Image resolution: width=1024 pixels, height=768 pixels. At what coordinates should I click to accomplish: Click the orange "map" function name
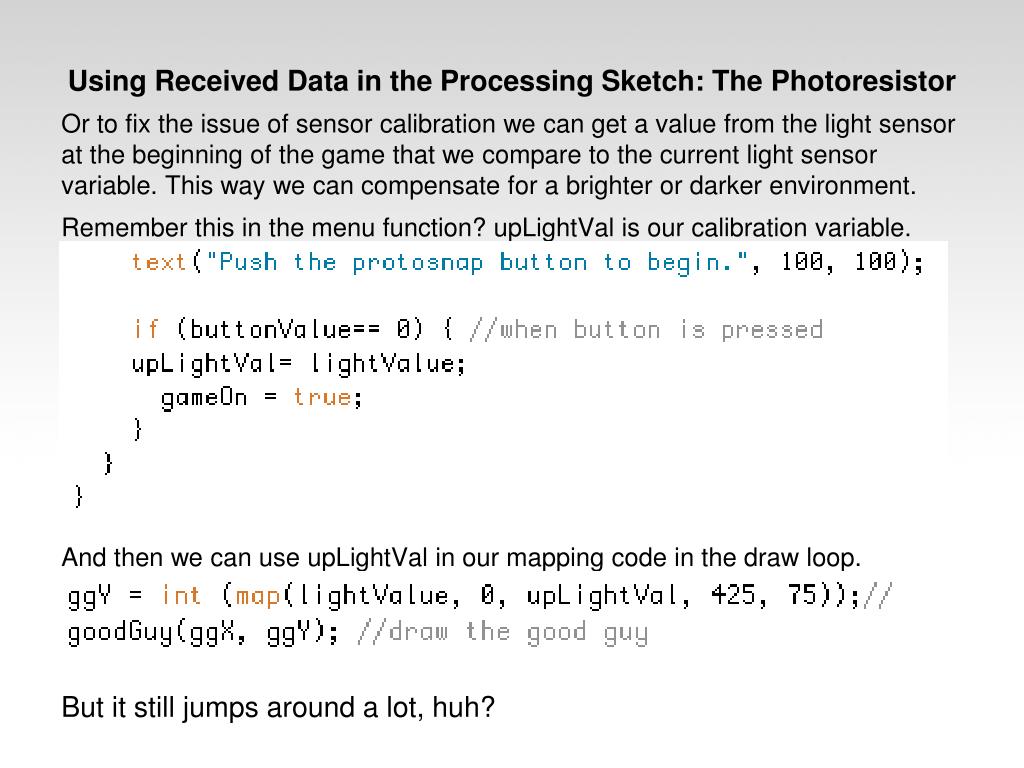click(257, 597)
